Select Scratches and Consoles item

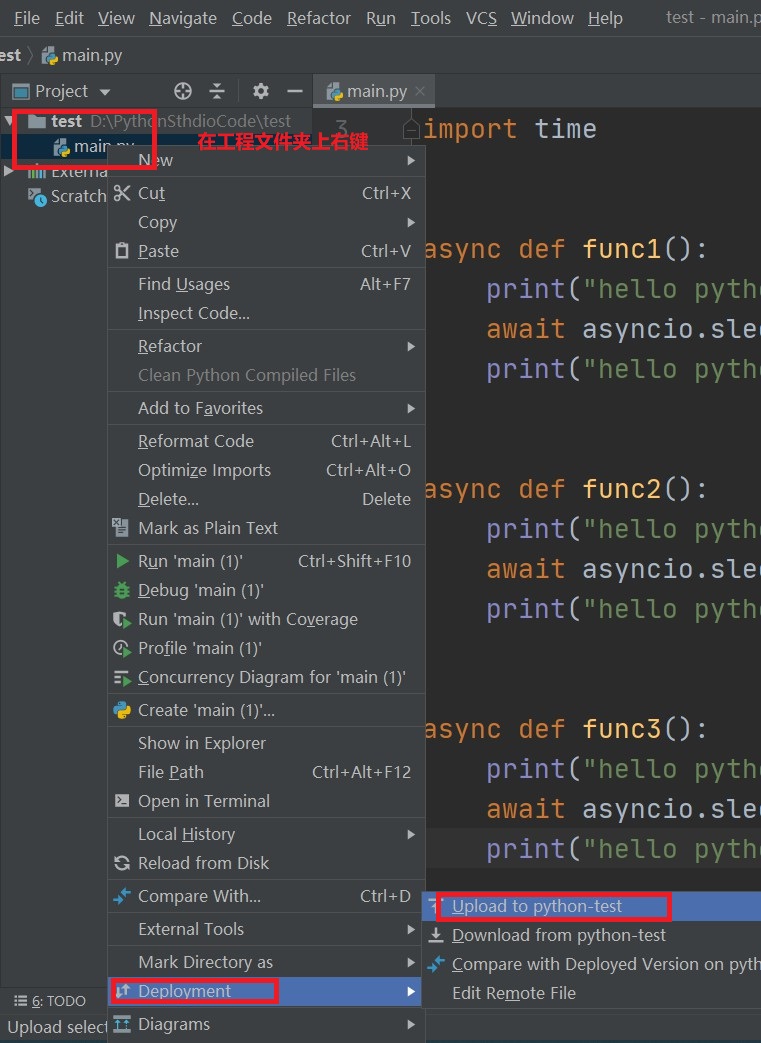click(67, 197)
